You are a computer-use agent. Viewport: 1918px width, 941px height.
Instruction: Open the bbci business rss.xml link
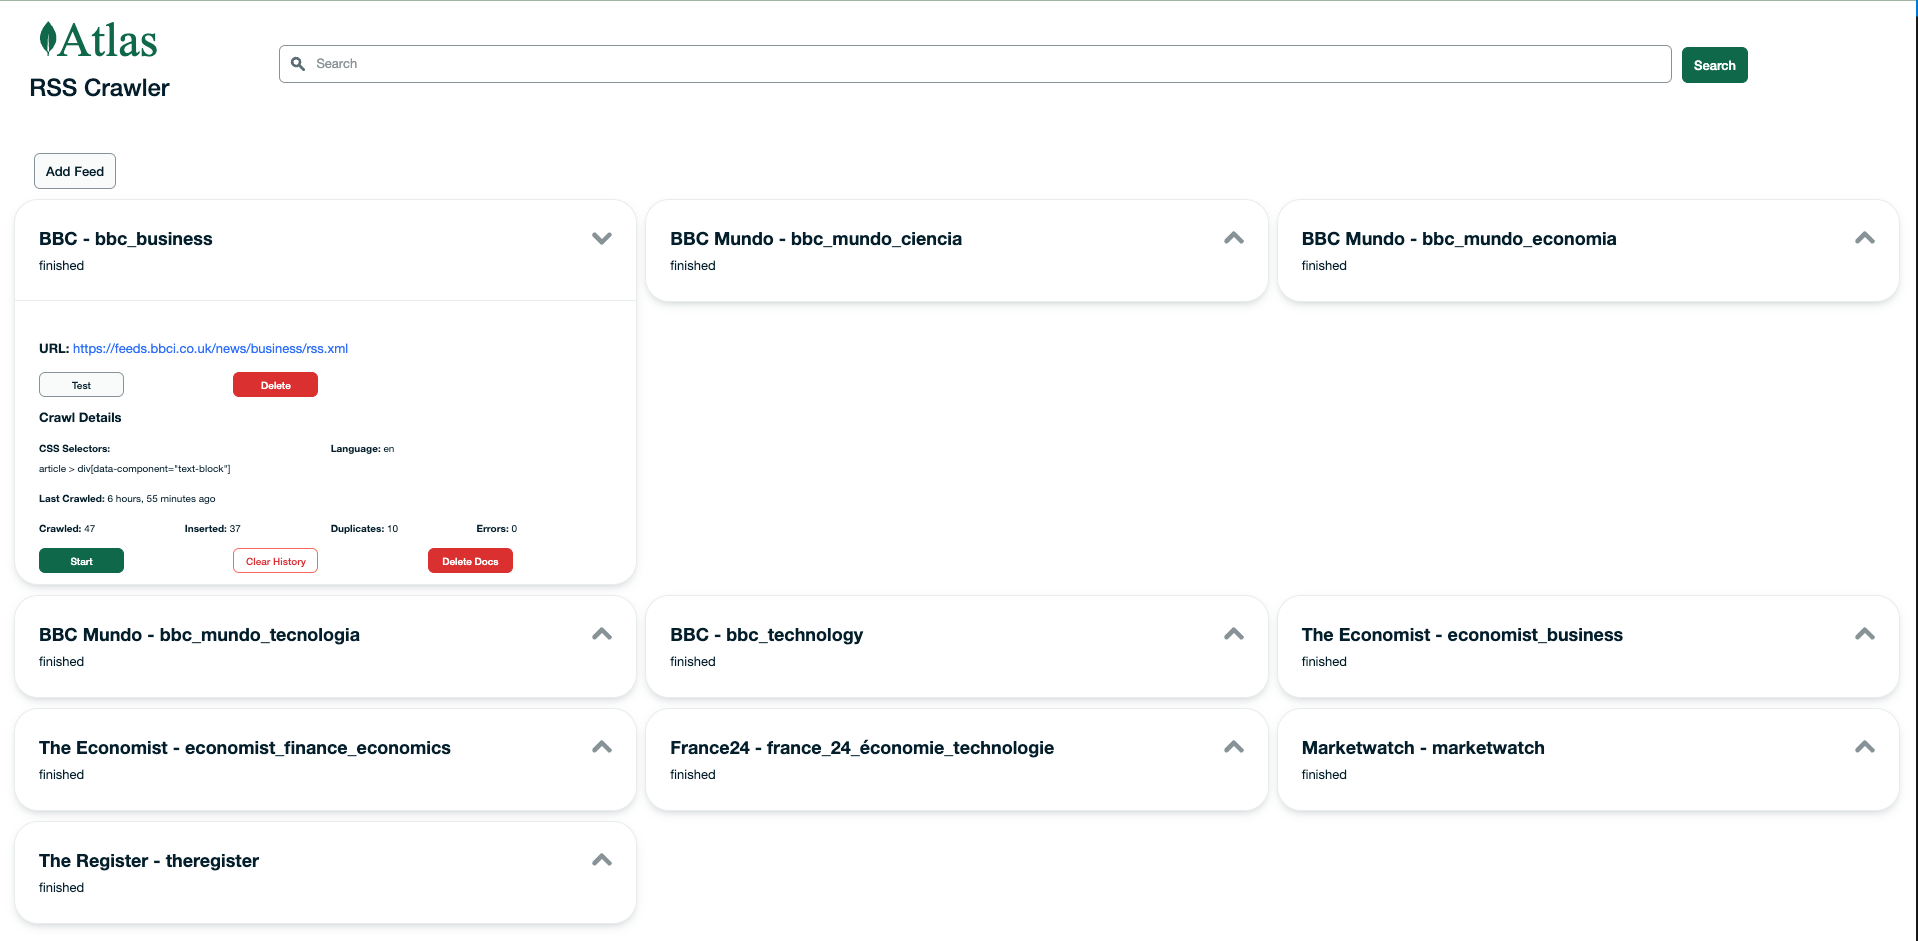[210, 349]
